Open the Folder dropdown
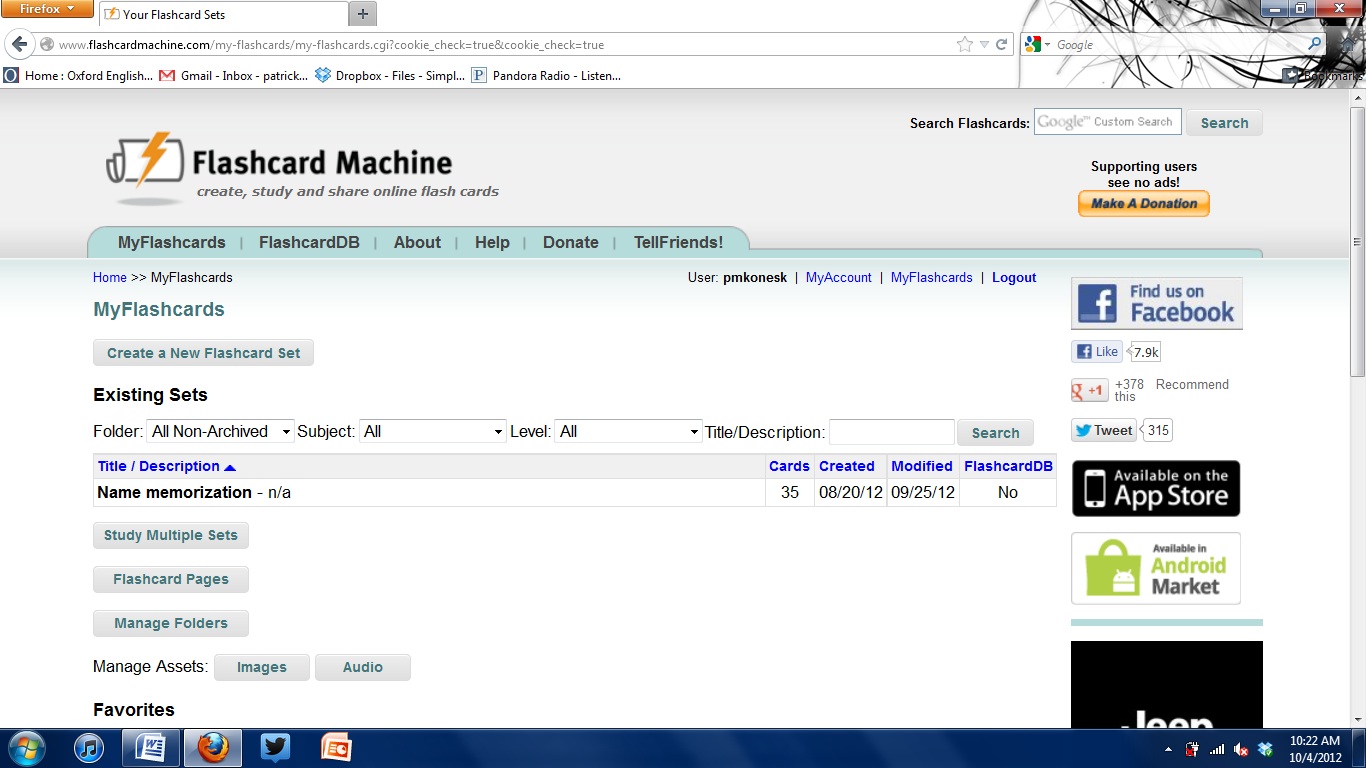 (220, 431)
